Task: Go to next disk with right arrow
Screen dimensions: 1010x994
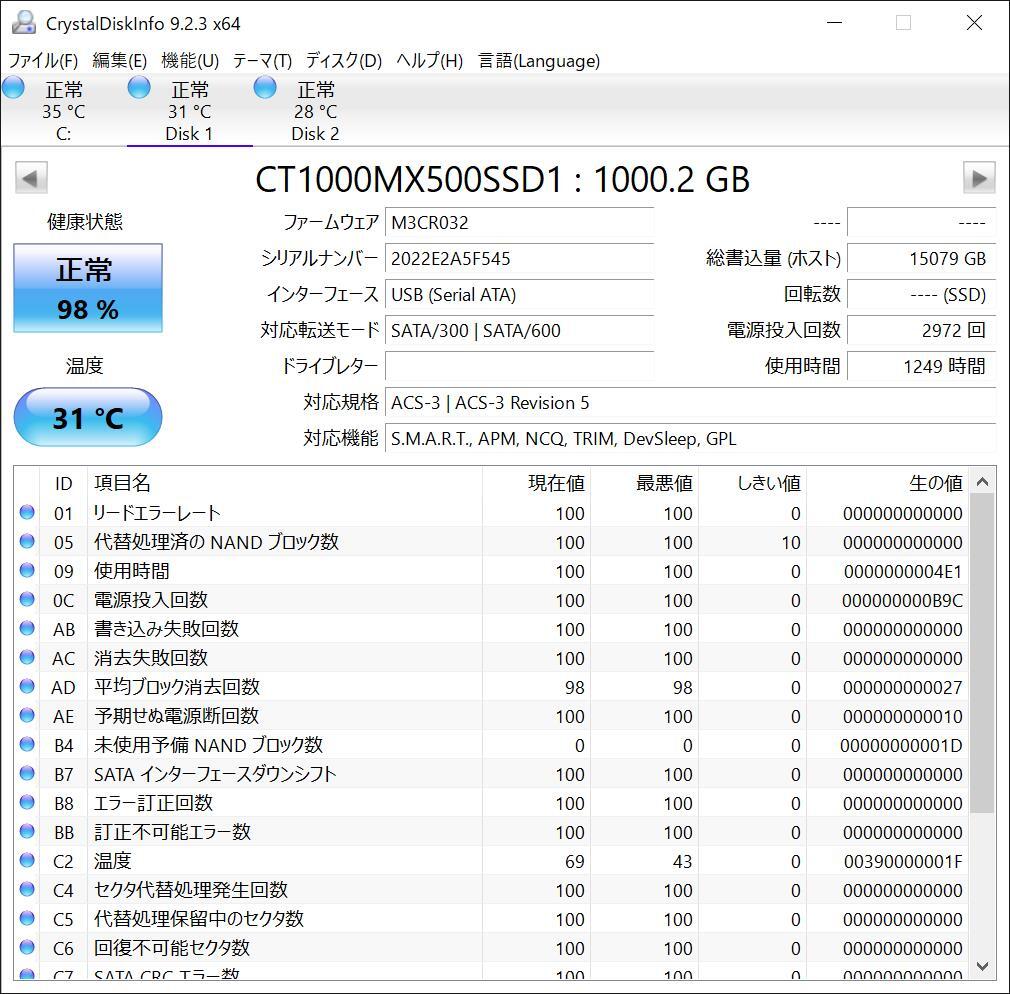Action: point(978,179)
